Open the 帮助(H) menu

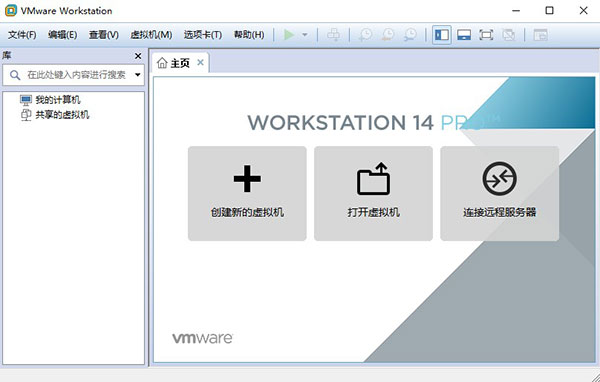(x=249, y=35)
